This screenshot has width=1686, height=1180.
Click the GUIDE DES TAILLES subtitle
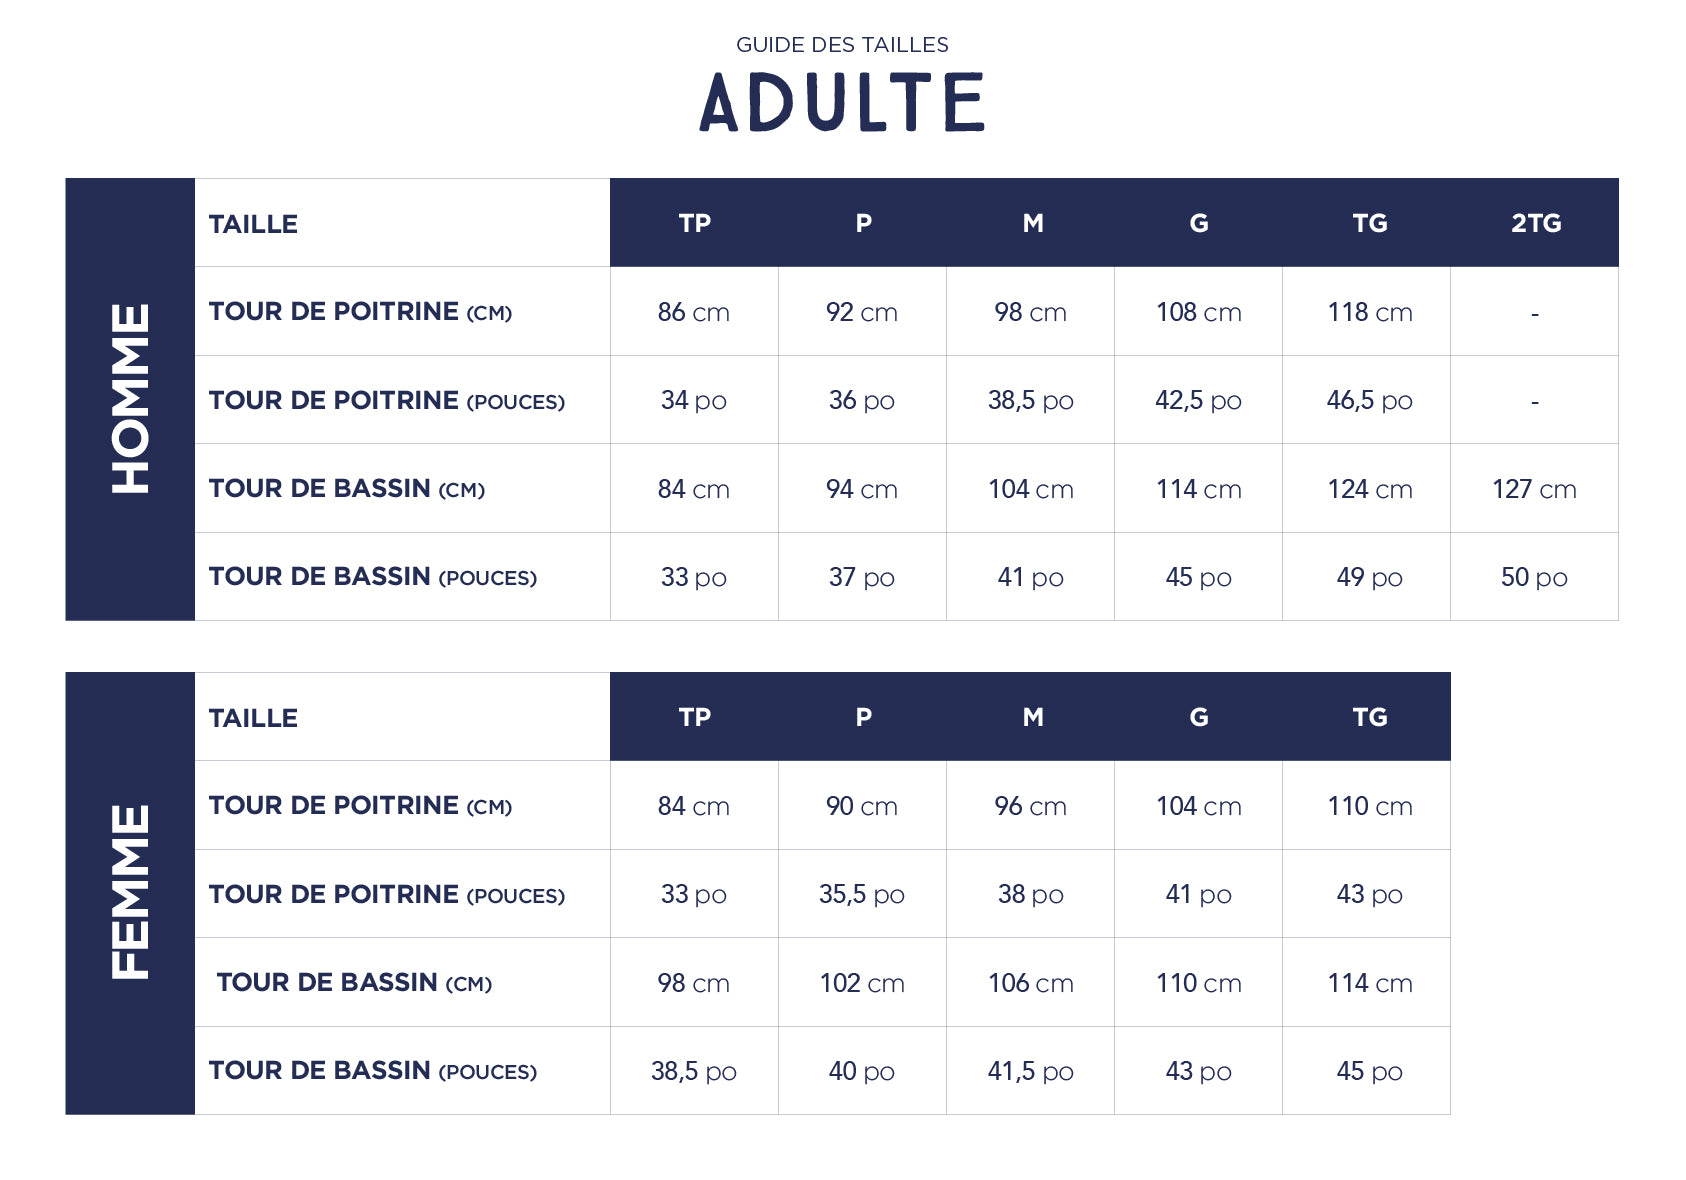(842, 45)
